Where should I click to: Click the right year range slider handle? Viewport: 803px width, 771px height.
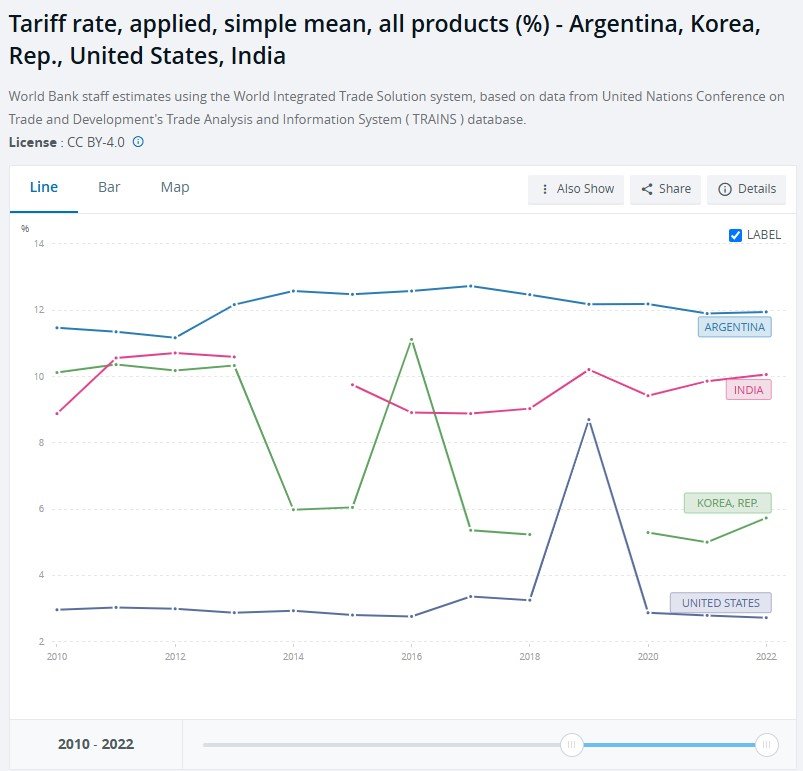767,744
